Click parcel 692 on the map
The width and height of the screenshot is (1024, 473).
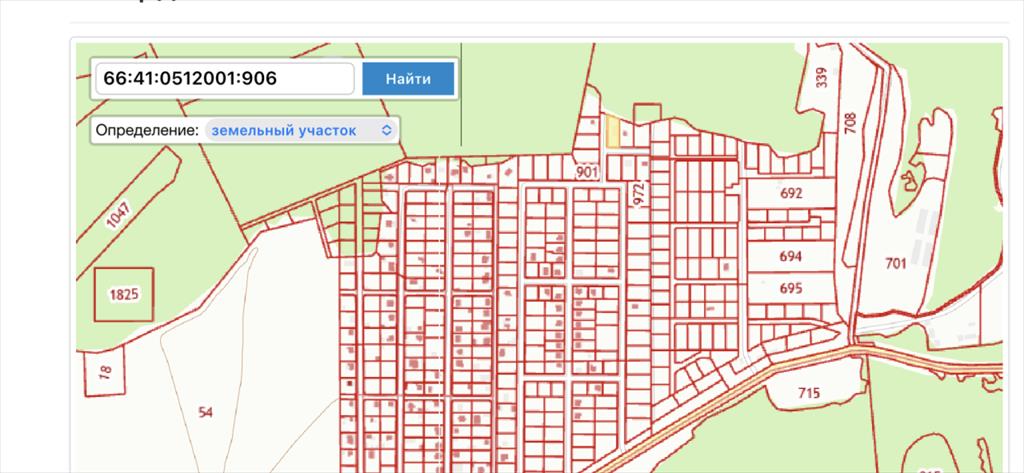tap(791, 194)
